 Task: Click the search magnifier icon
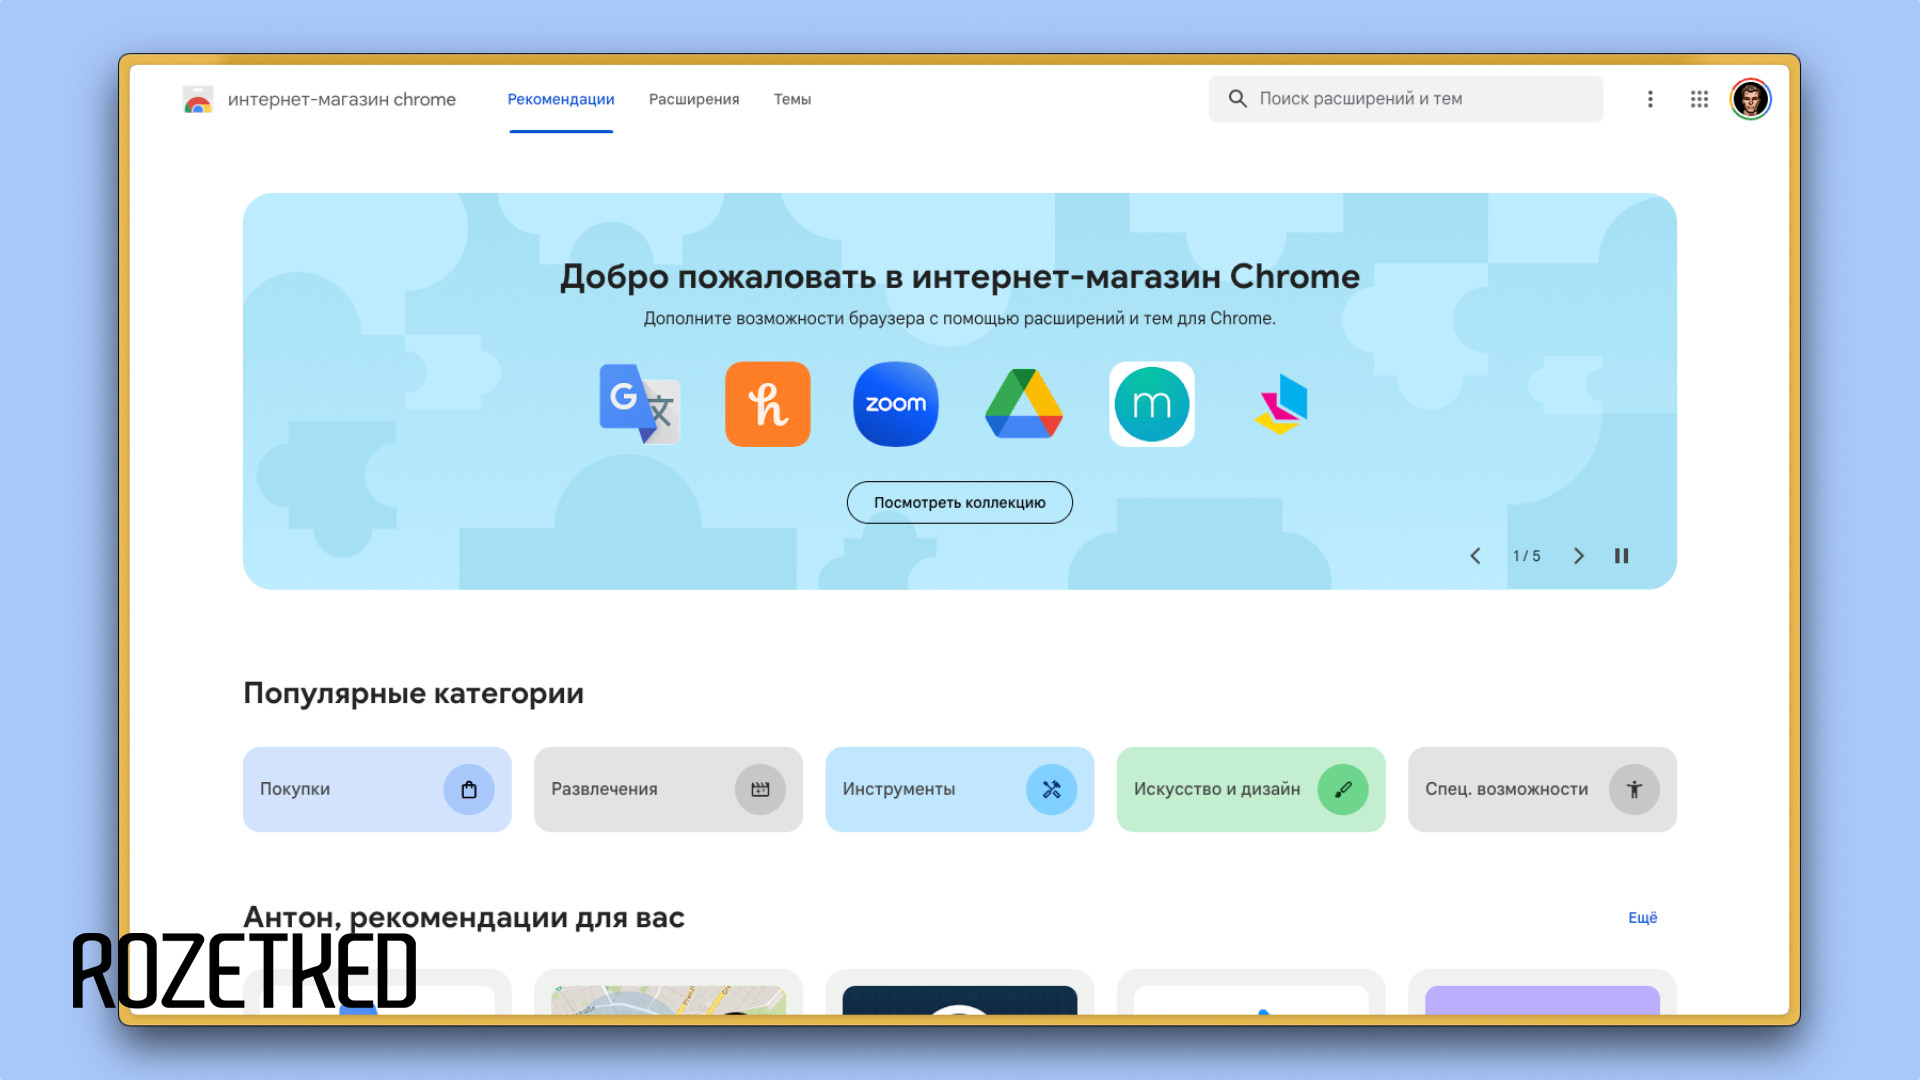pos(1237,99)
